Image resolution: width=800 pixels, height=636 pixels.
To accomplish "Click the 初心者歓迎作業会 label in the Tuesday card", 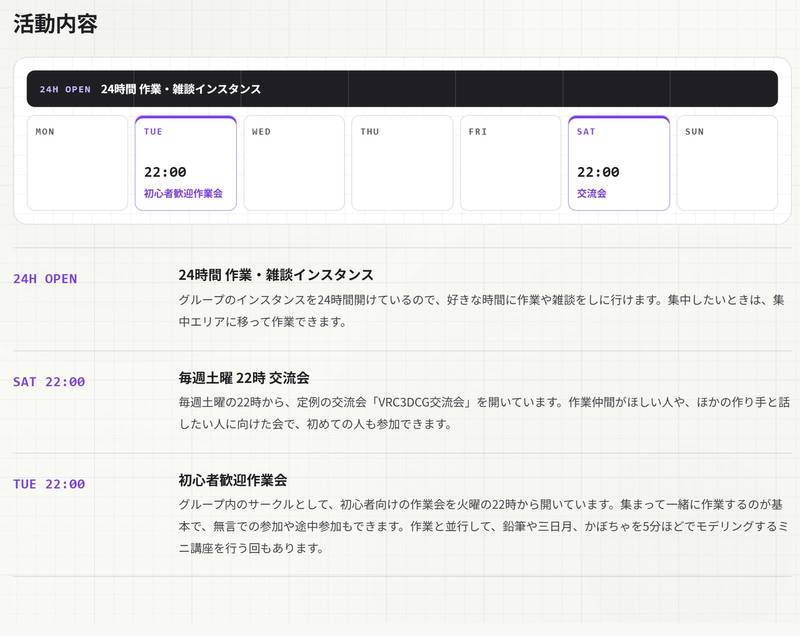I will (x=183, y=193).
